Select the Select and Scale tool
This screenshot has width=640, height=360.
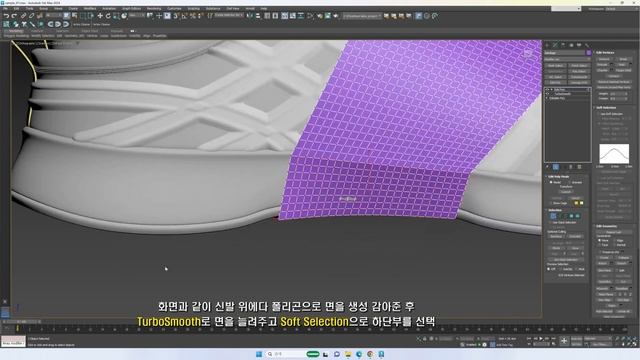click(x=116, y=16)
